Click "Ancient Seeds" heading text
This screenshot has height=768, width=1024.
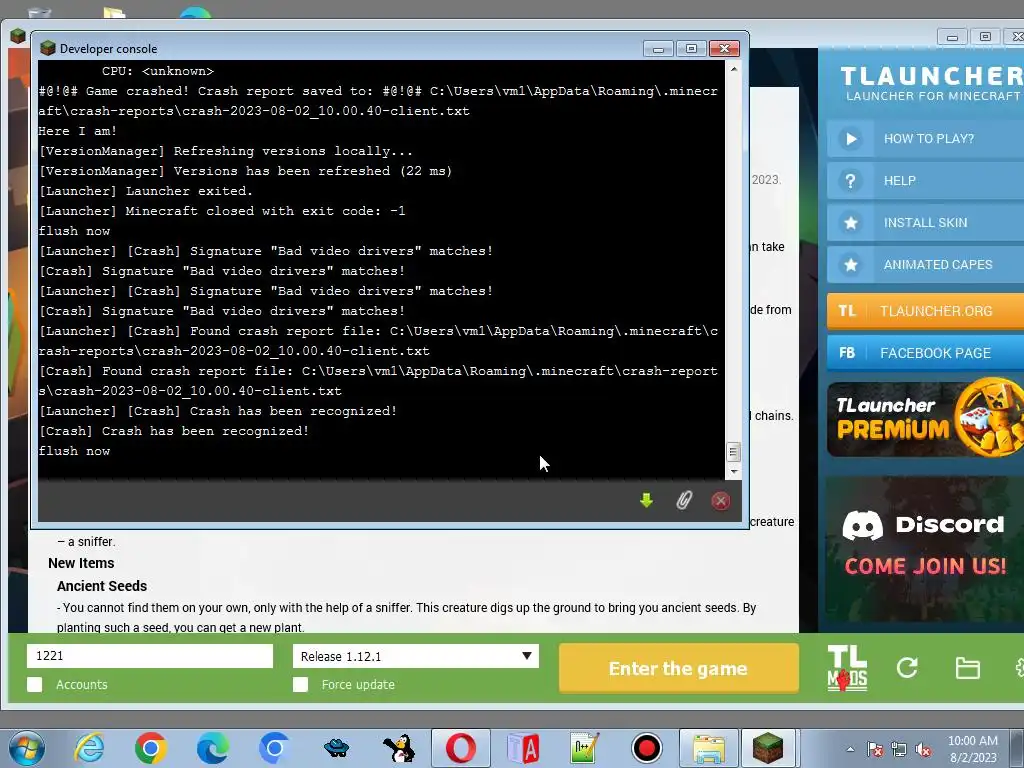pyautogui.click(x=102, y=586)
